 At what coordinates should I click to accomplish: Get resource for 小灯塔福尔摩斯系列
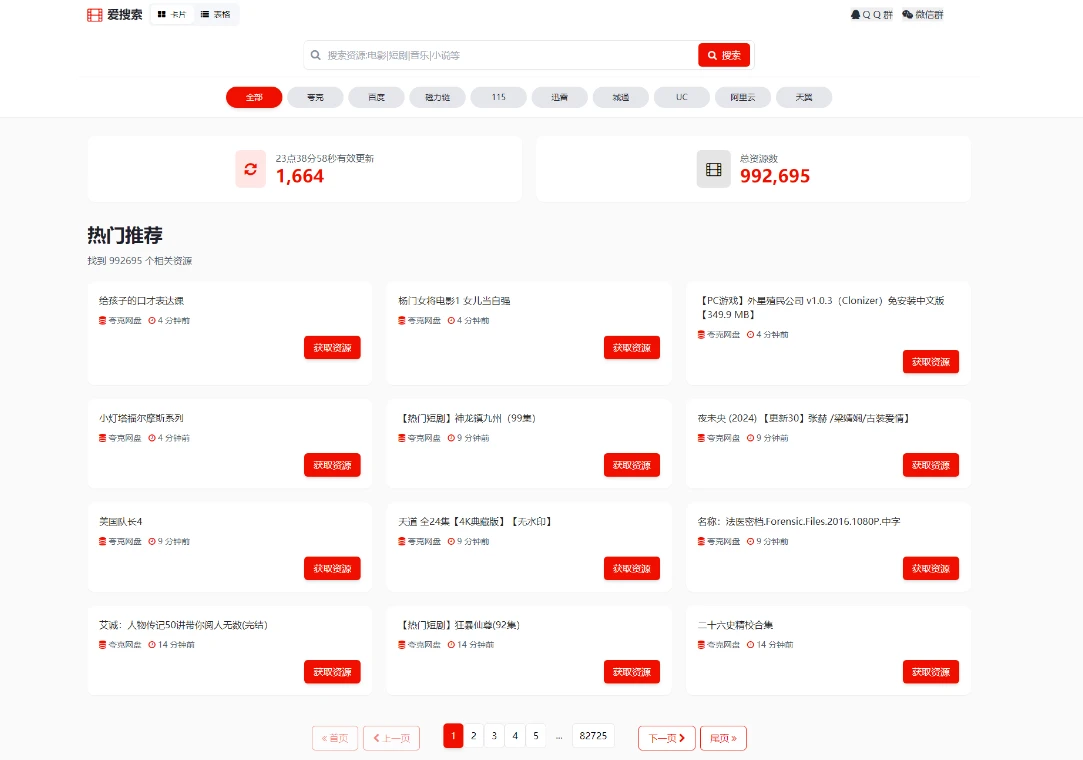[x=332, y=465]
